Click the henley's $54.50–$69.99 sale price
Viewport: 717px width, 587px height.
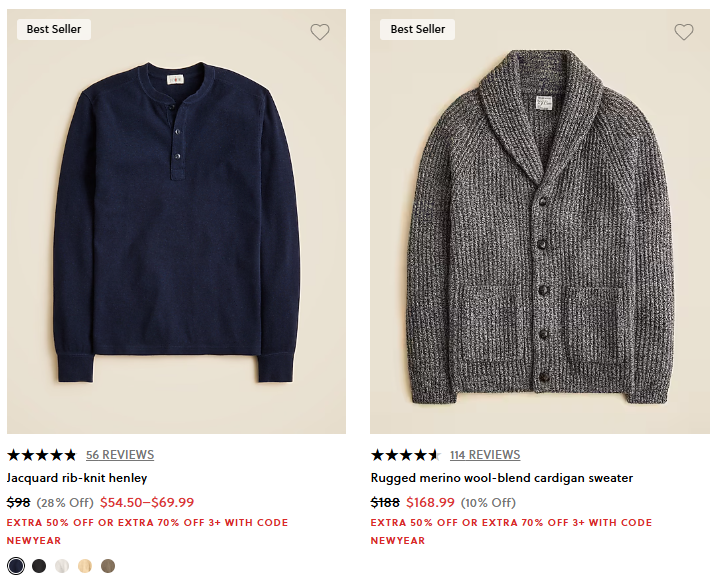[x=147, y=502]
